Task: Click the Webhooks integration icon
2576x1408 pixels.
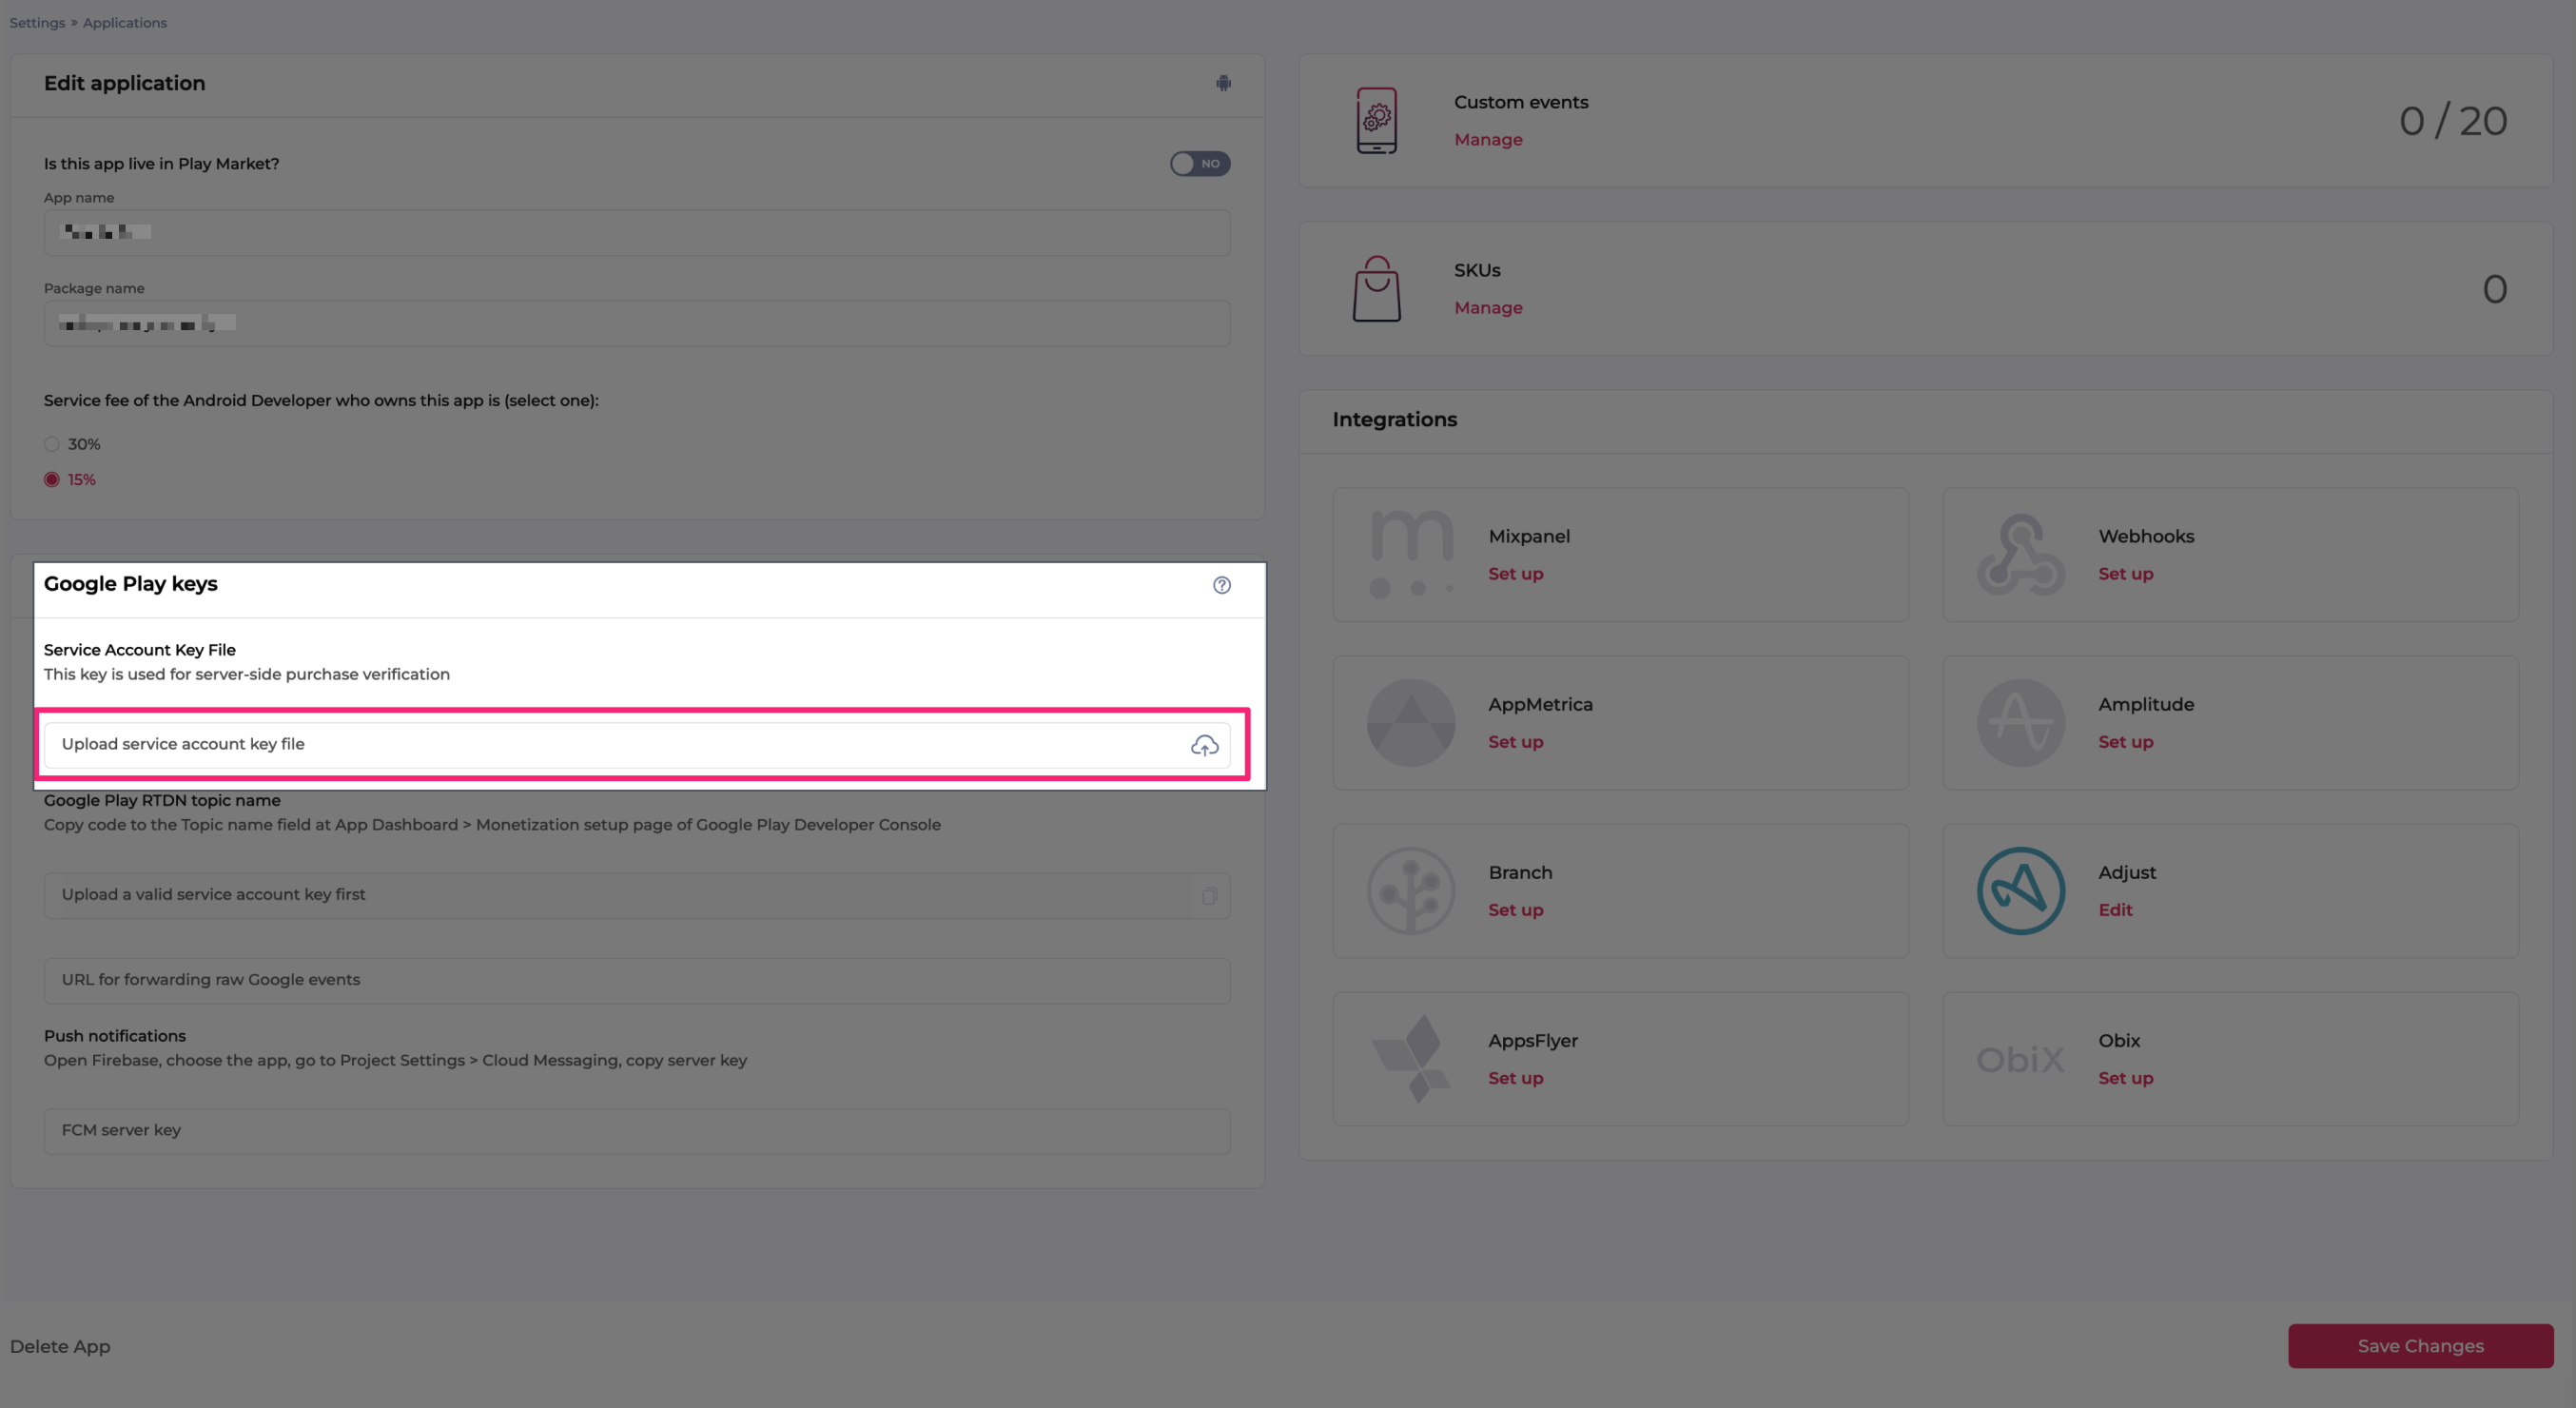Action: tap(2019, 553)
